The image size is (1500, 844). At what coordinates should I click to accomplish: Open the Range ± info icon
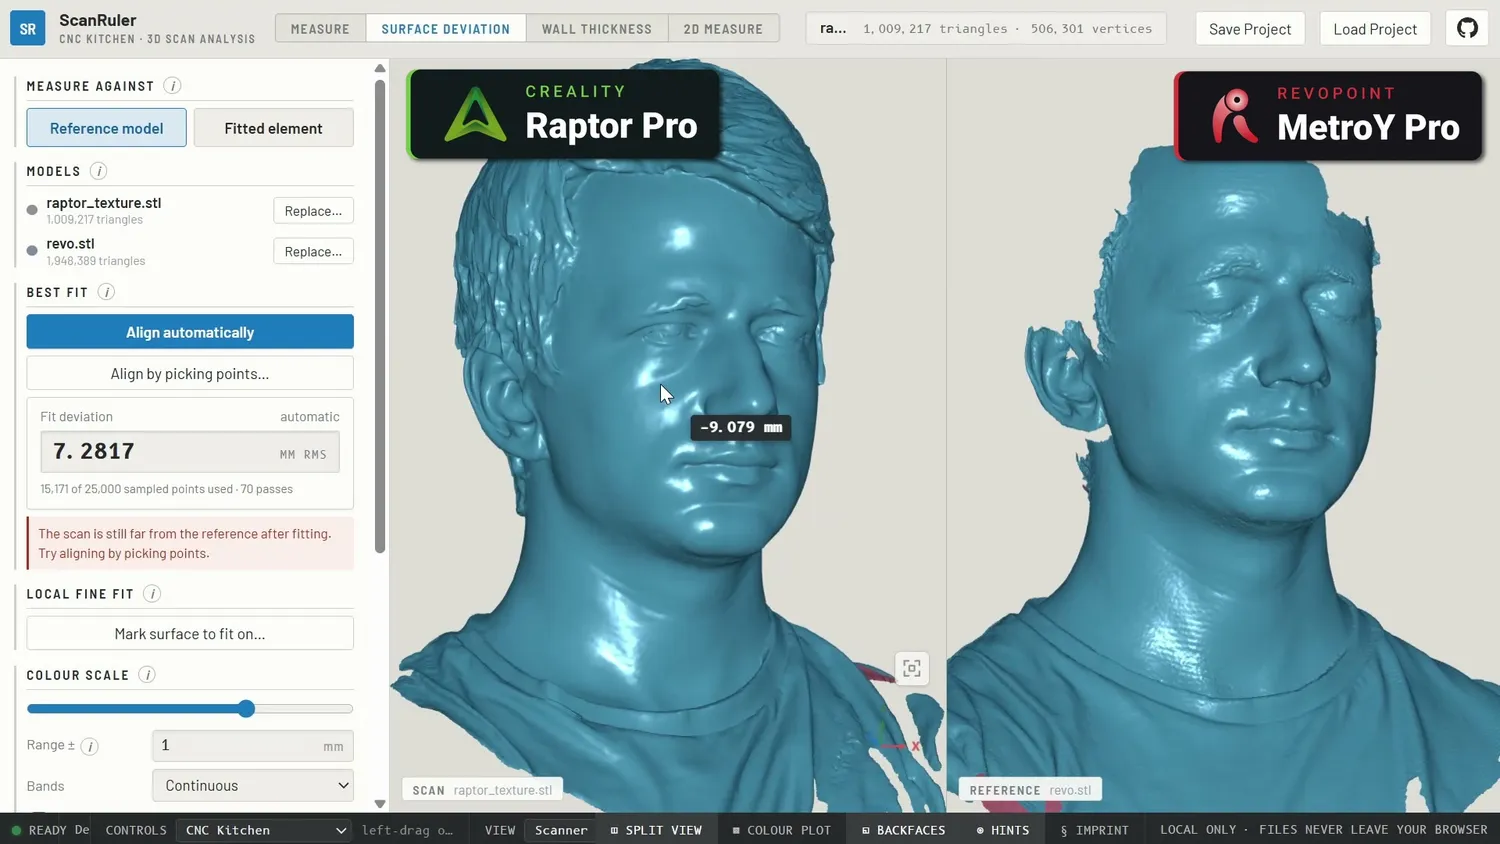pyautogui.click(x=90, y=746)
